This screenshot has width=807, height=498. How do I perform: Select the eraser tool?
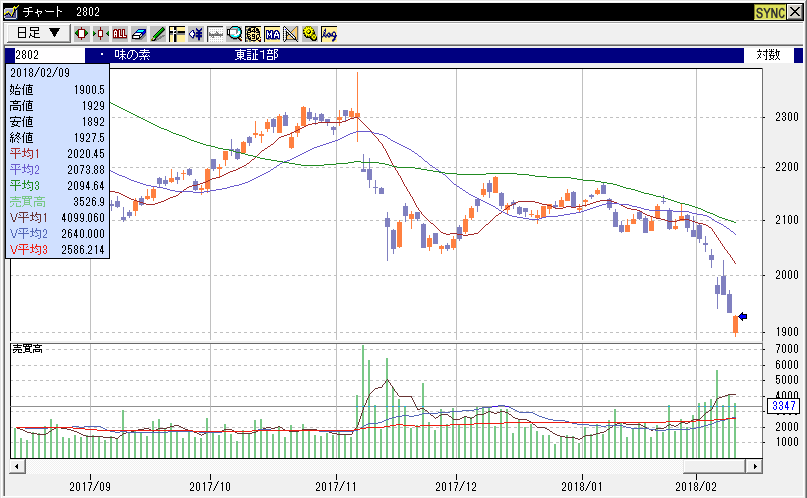pos(139,33)
